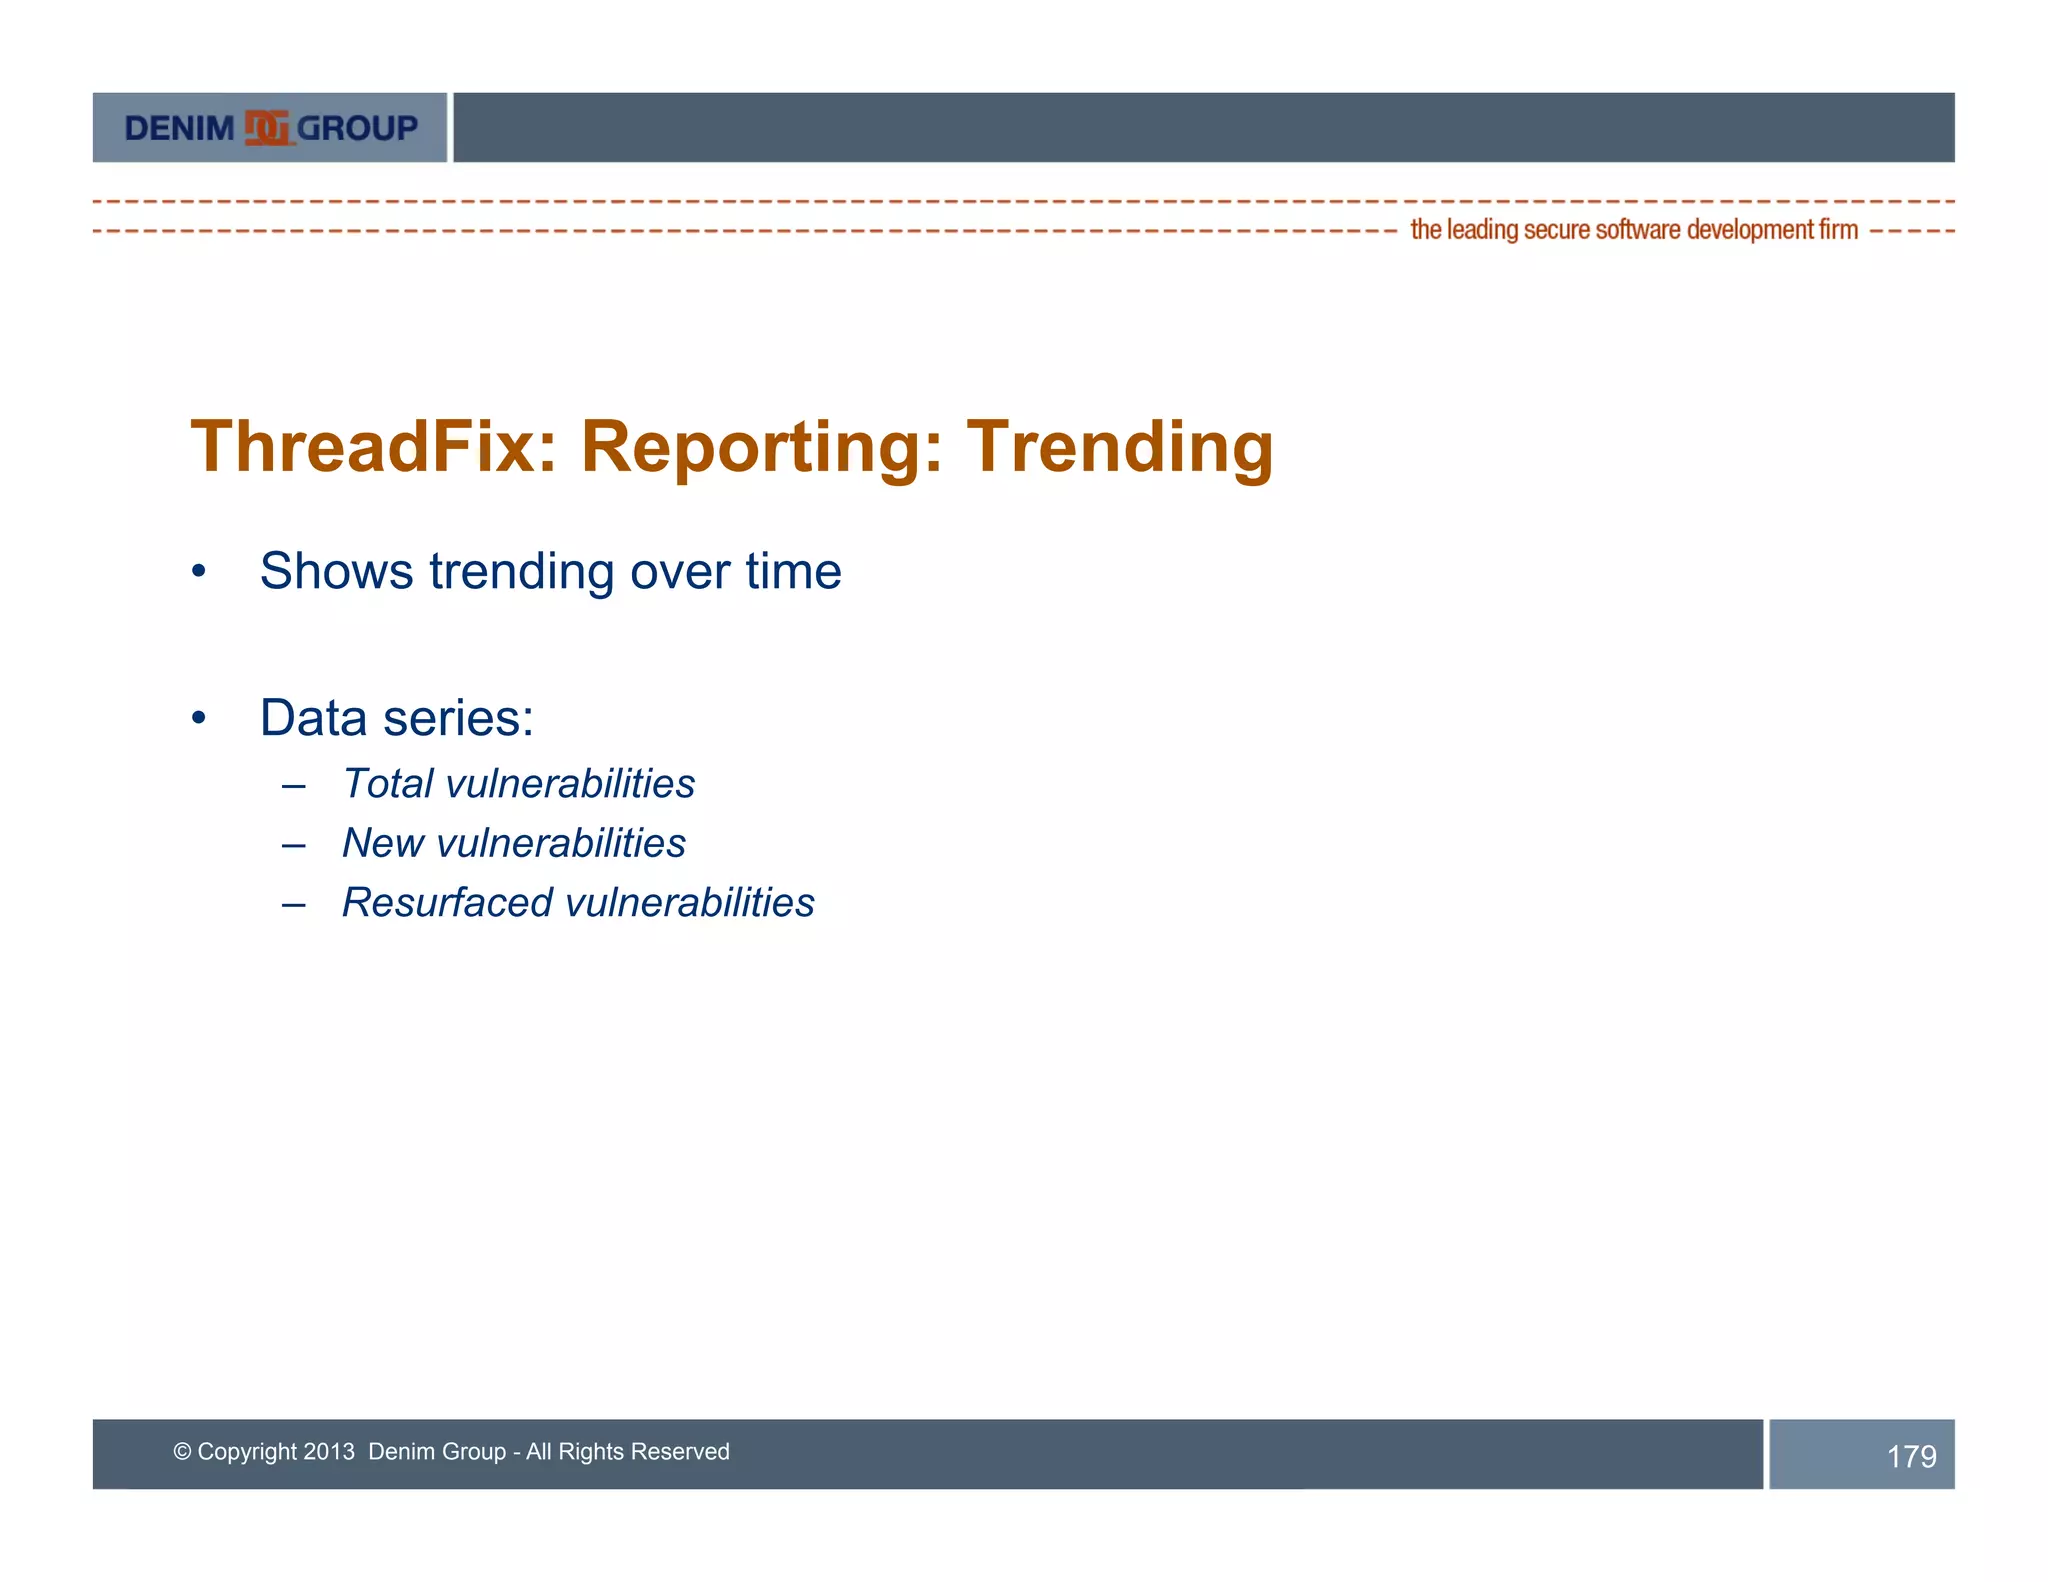Click the copyright symbol in the footer

[182, 1451]
